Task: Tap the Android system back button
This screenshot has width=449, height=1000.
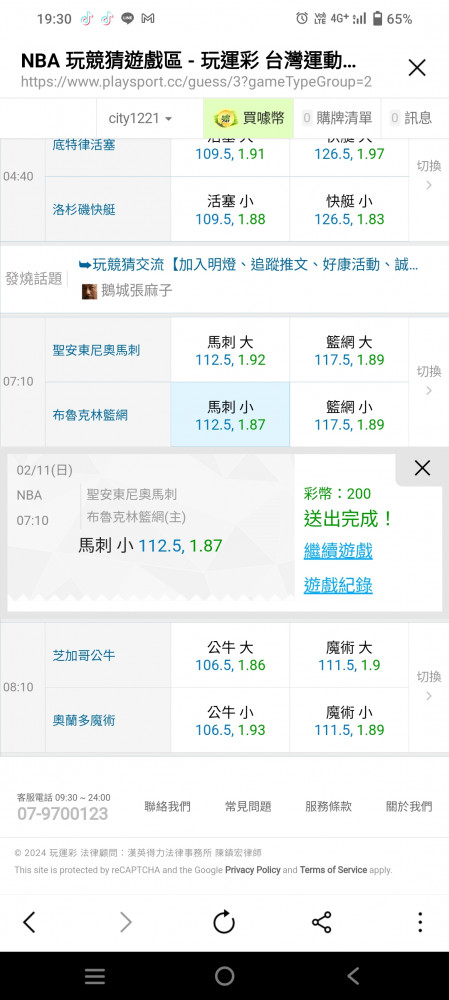Action: 353,976
